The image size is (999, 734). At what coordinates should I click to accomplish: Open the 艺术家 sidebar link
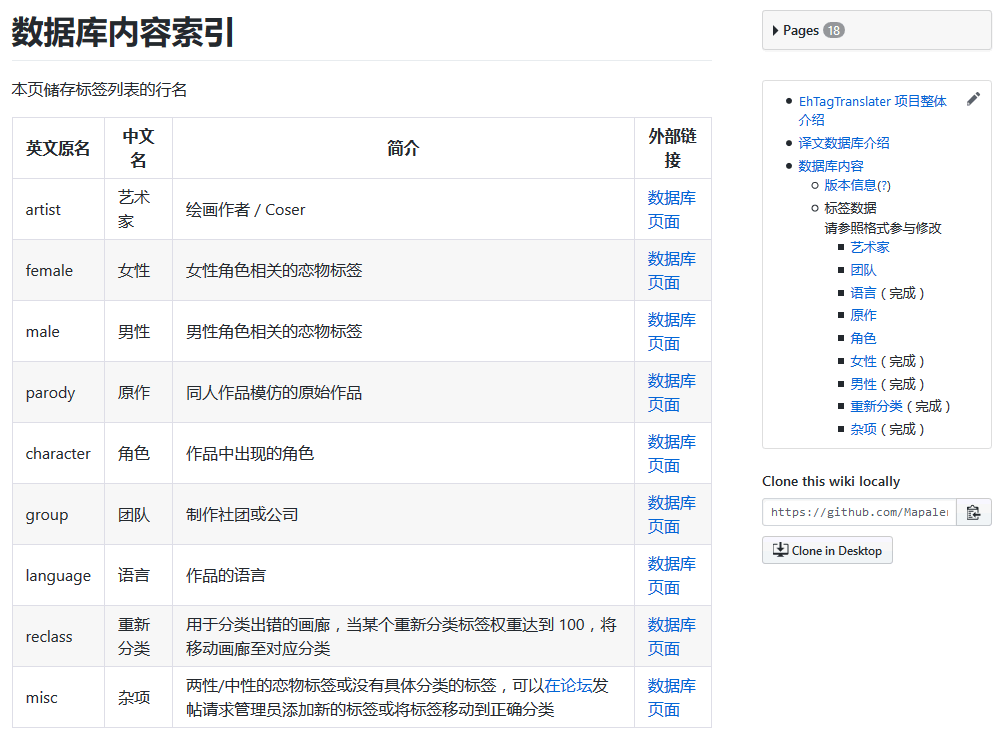870,247
